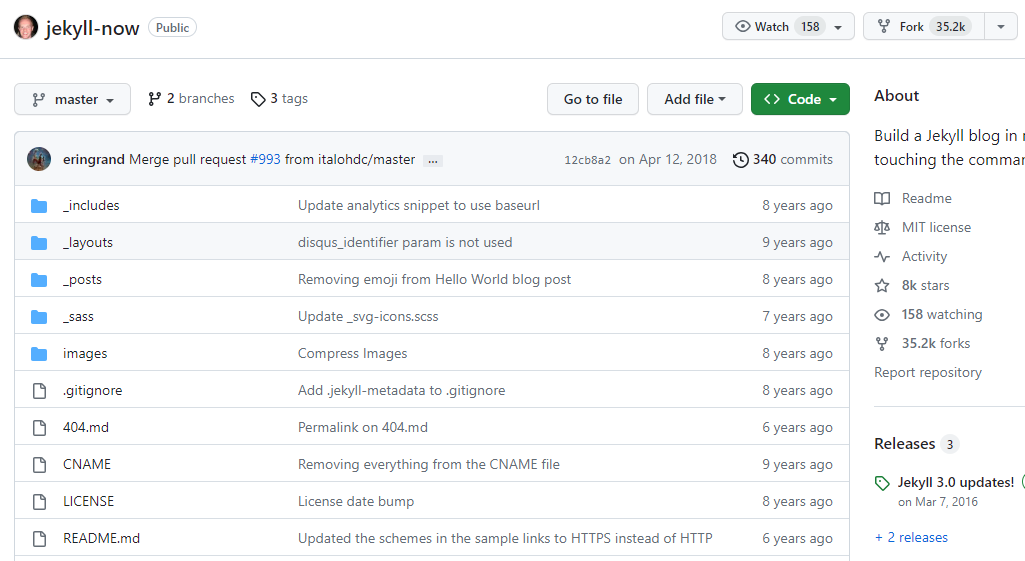Viewport: 1025px width, 561px height.
Task: Jump to the Readme link in About
Action: coord(913,198)
